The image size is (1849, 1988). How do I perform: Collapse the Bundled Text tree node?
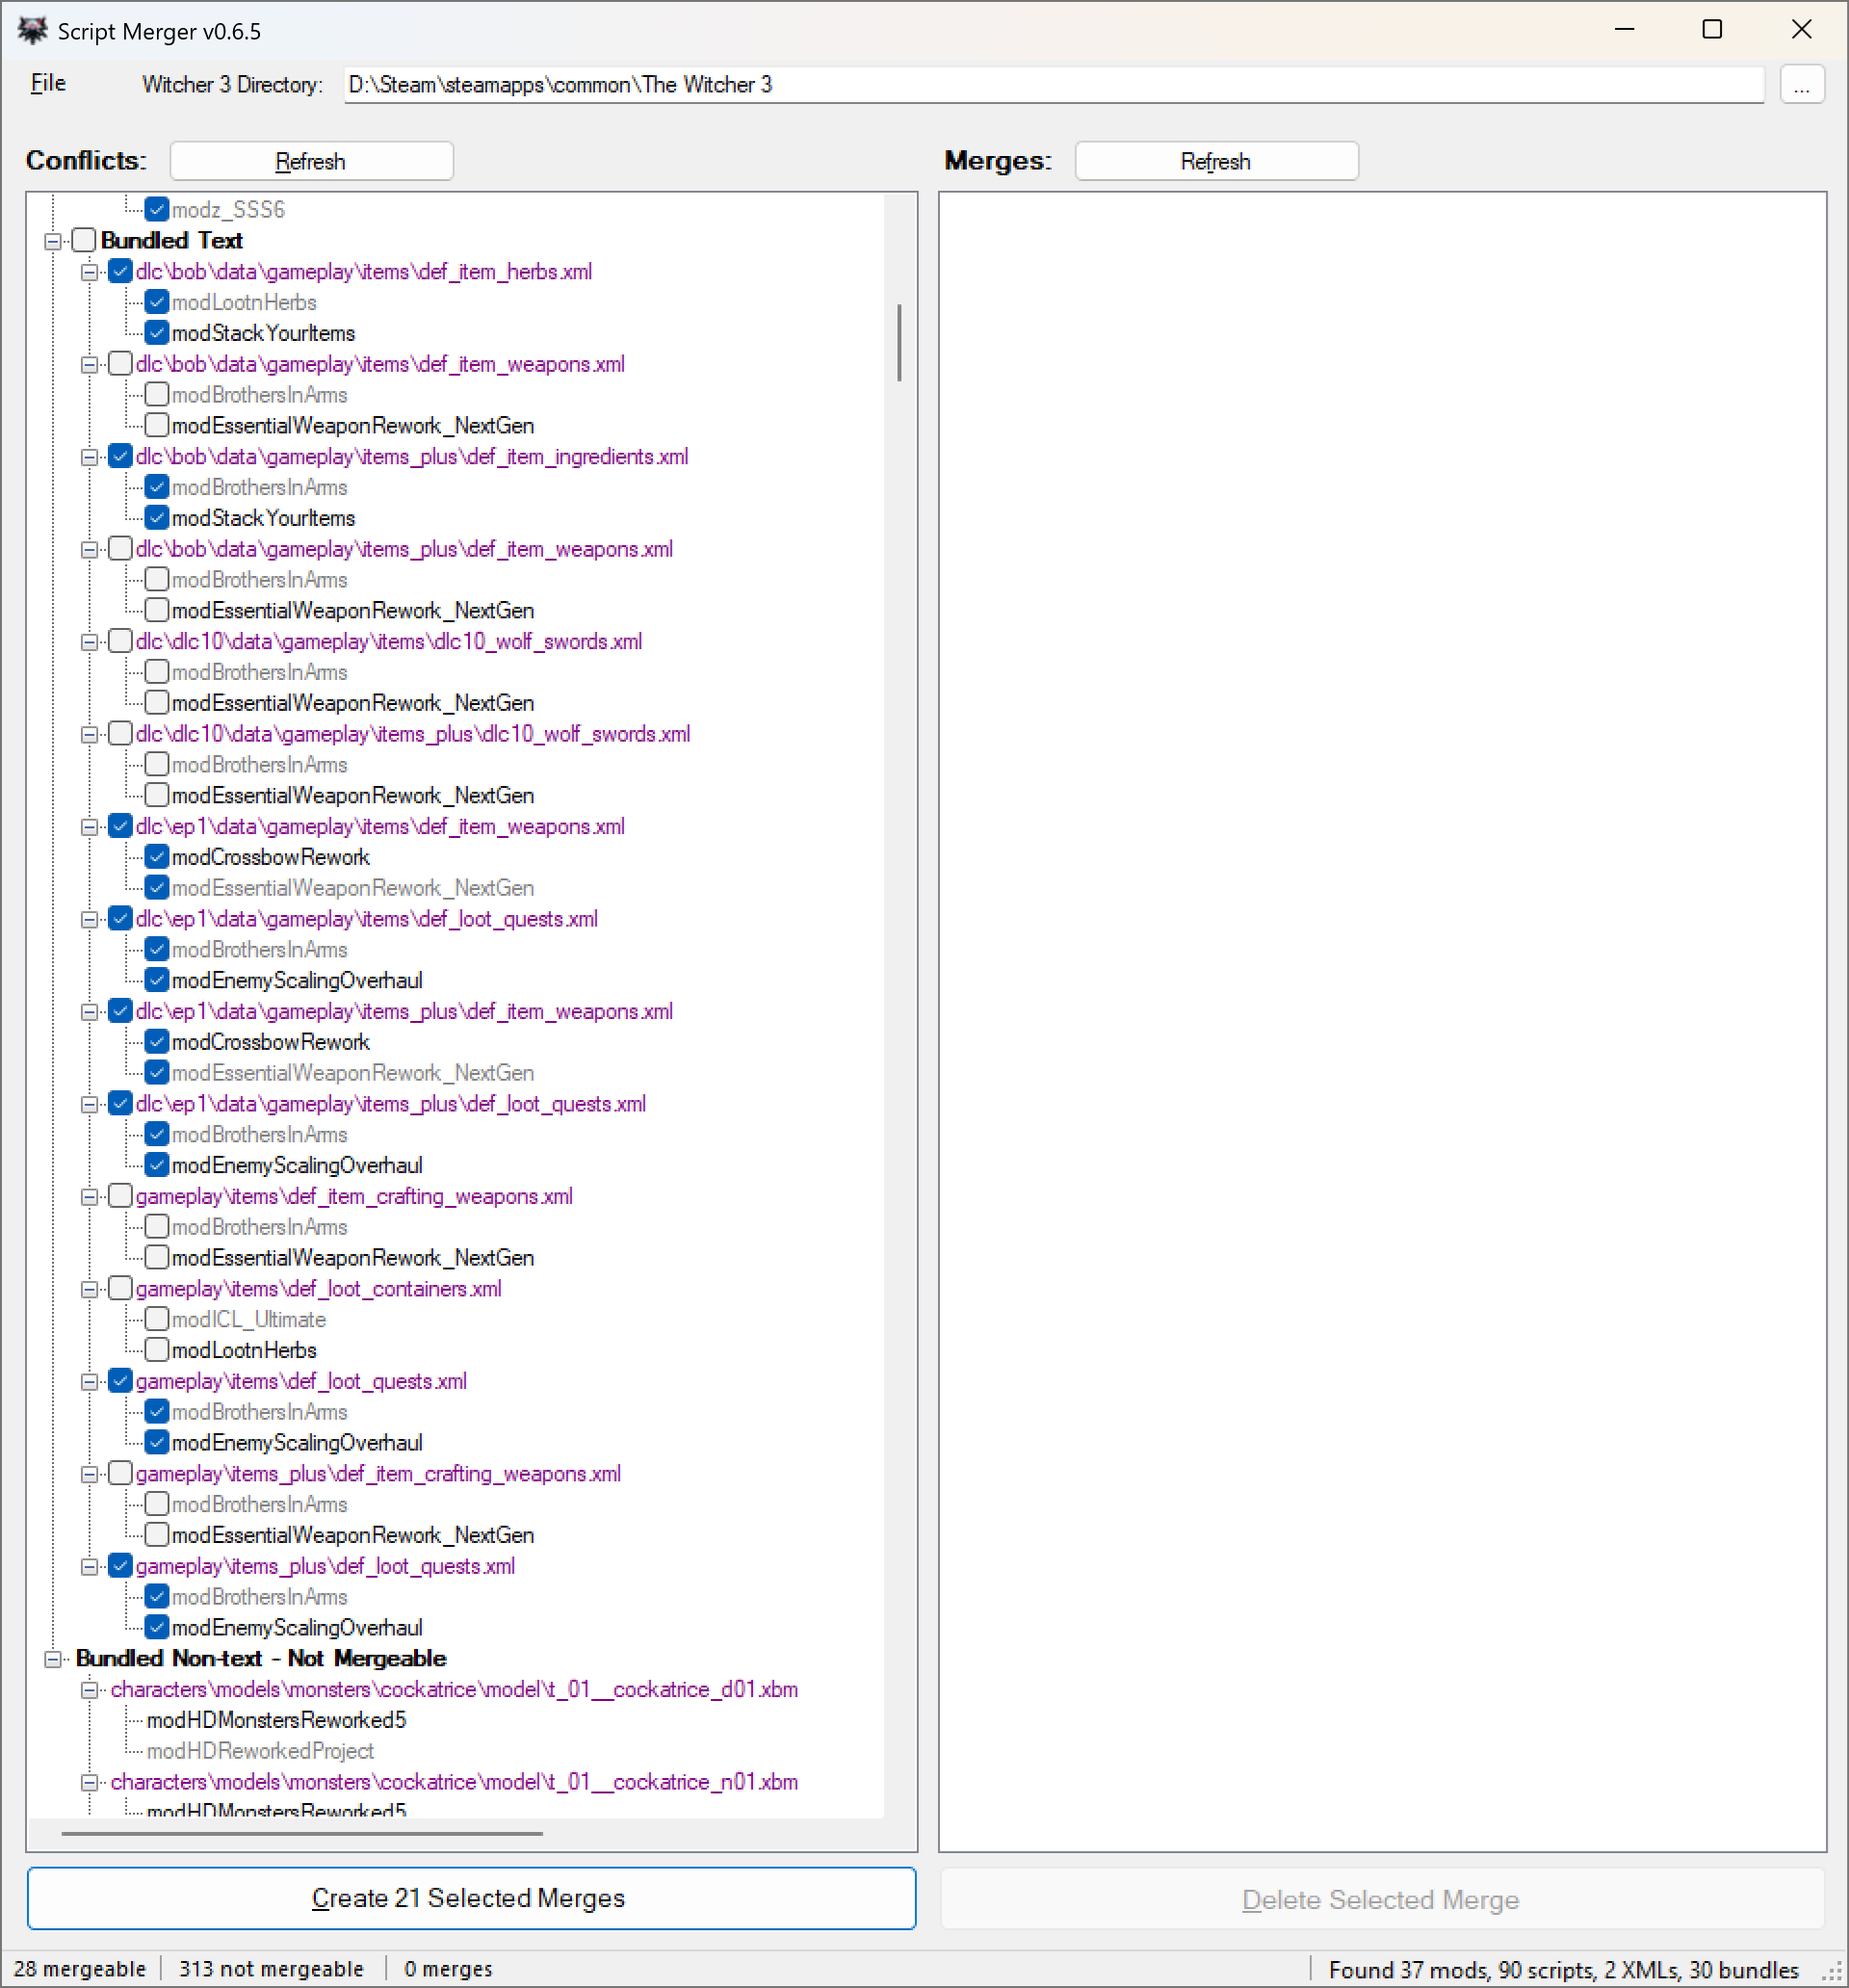pos(53,241)
